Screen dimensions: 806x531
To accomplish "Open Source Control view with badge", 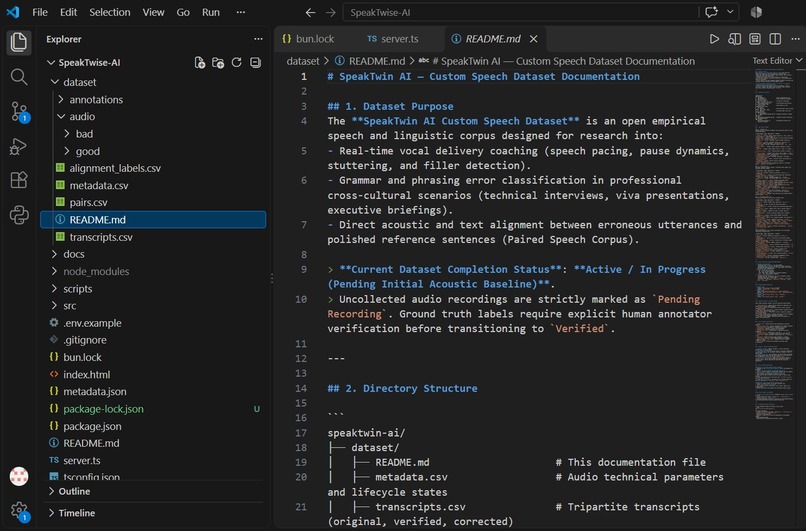I will click(x=19, y=112).
